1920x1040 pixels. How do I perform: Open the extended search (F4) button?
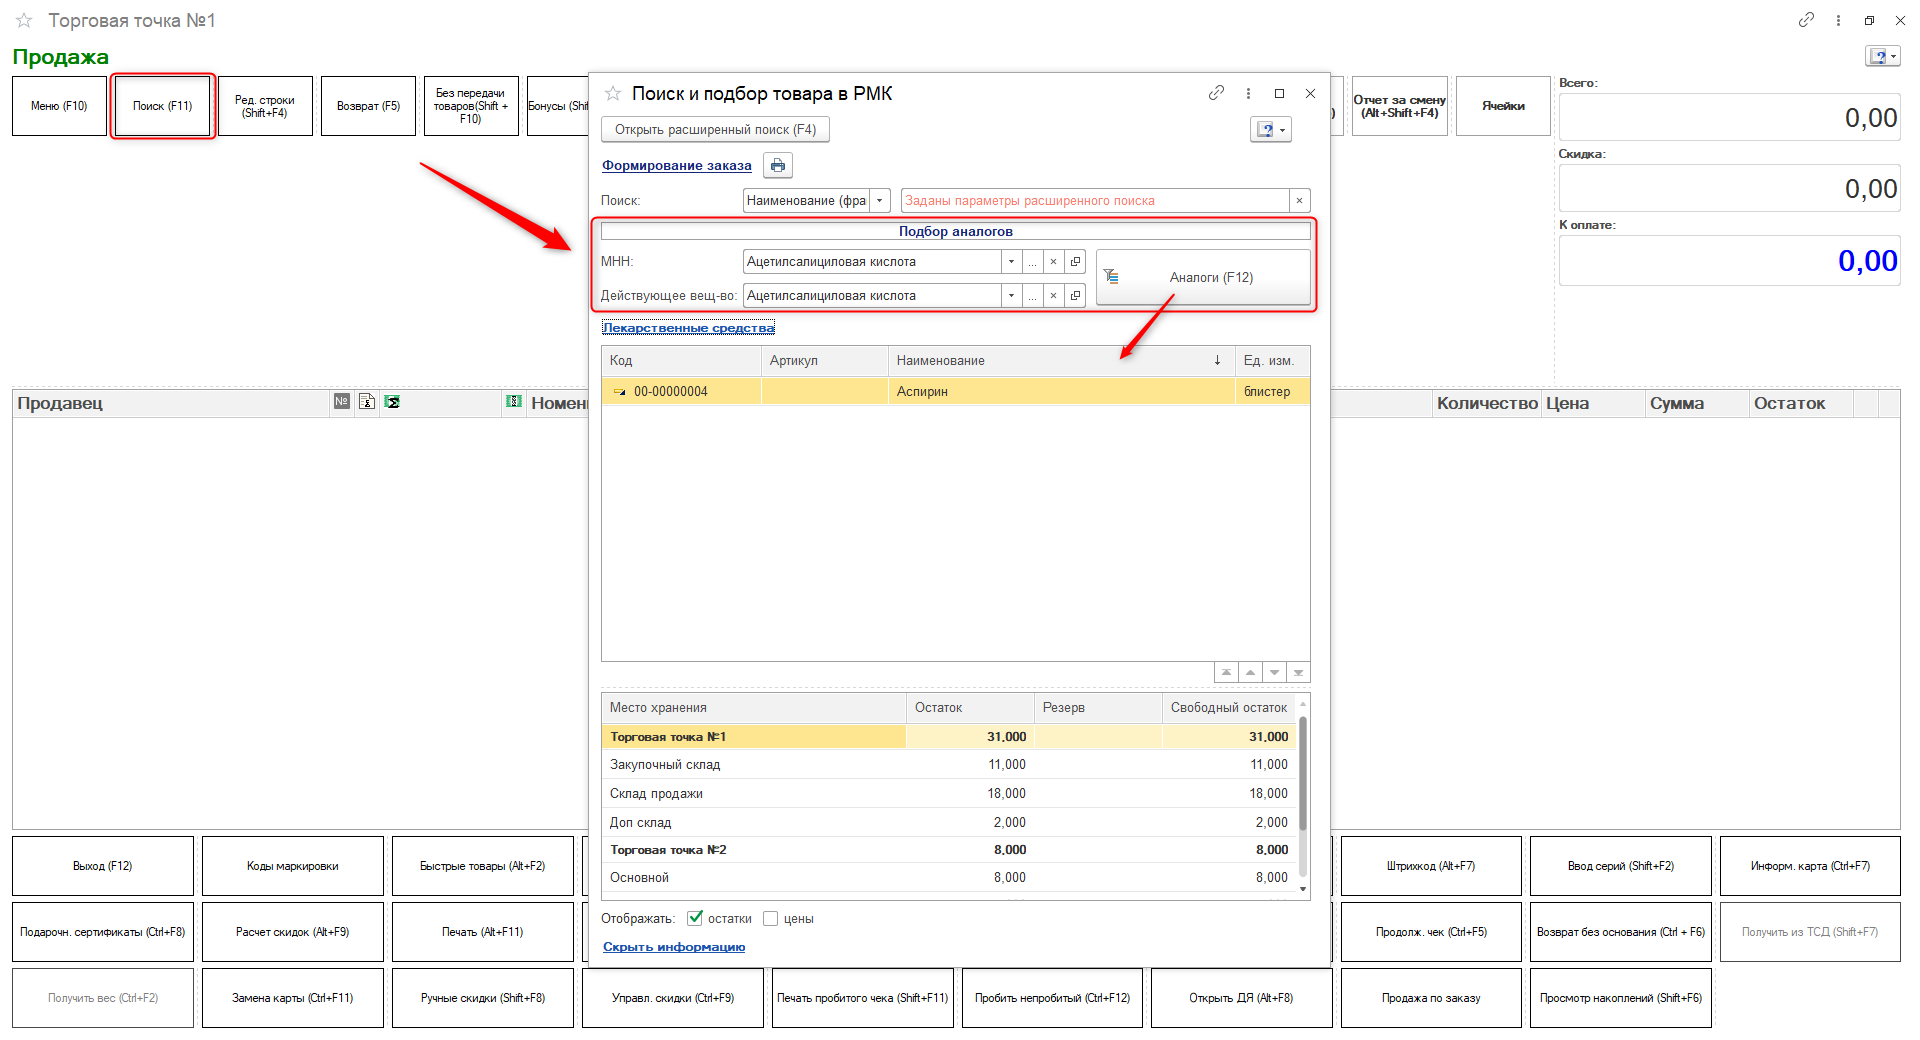(x=715, y=129)
